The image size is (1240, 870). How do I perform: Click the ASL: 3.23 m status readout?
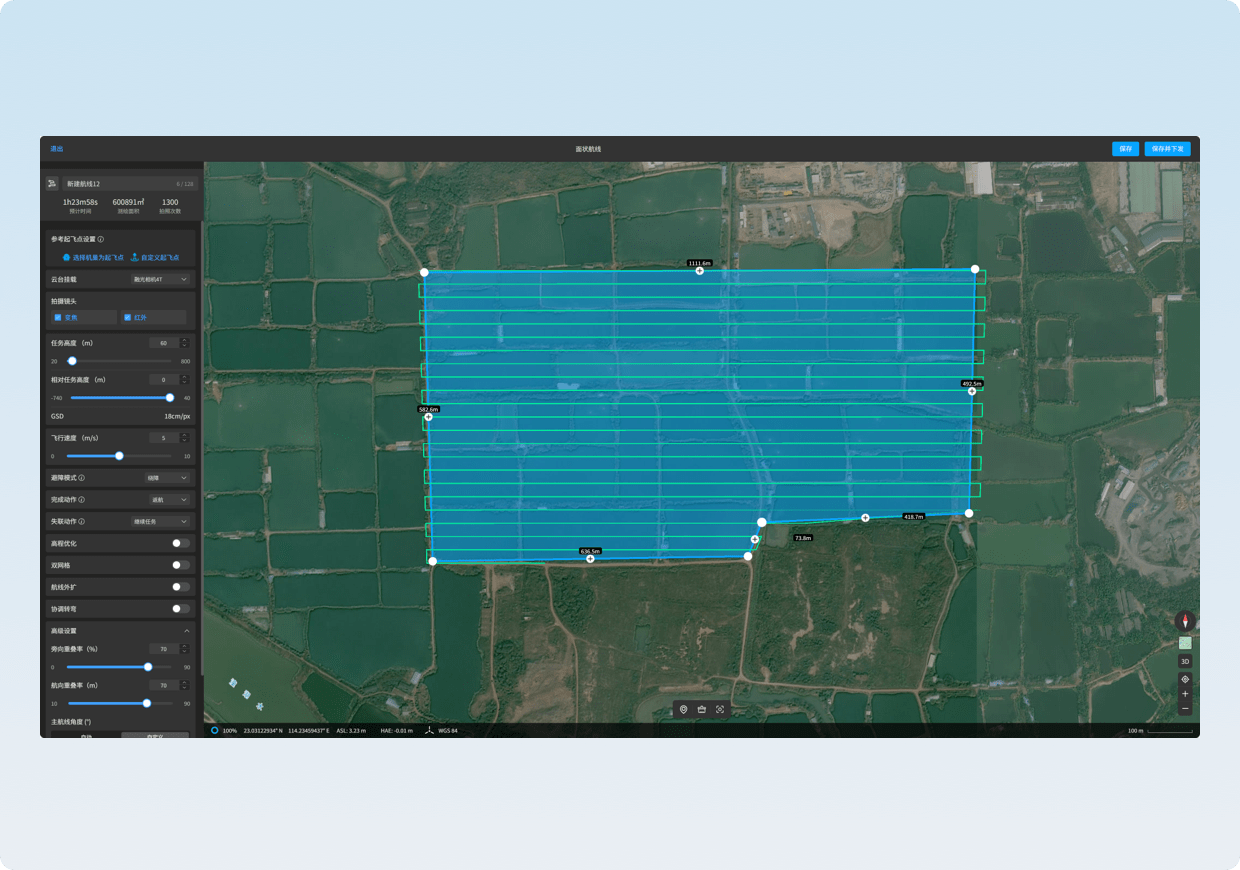pyautogui.click(x=351, y=731)
